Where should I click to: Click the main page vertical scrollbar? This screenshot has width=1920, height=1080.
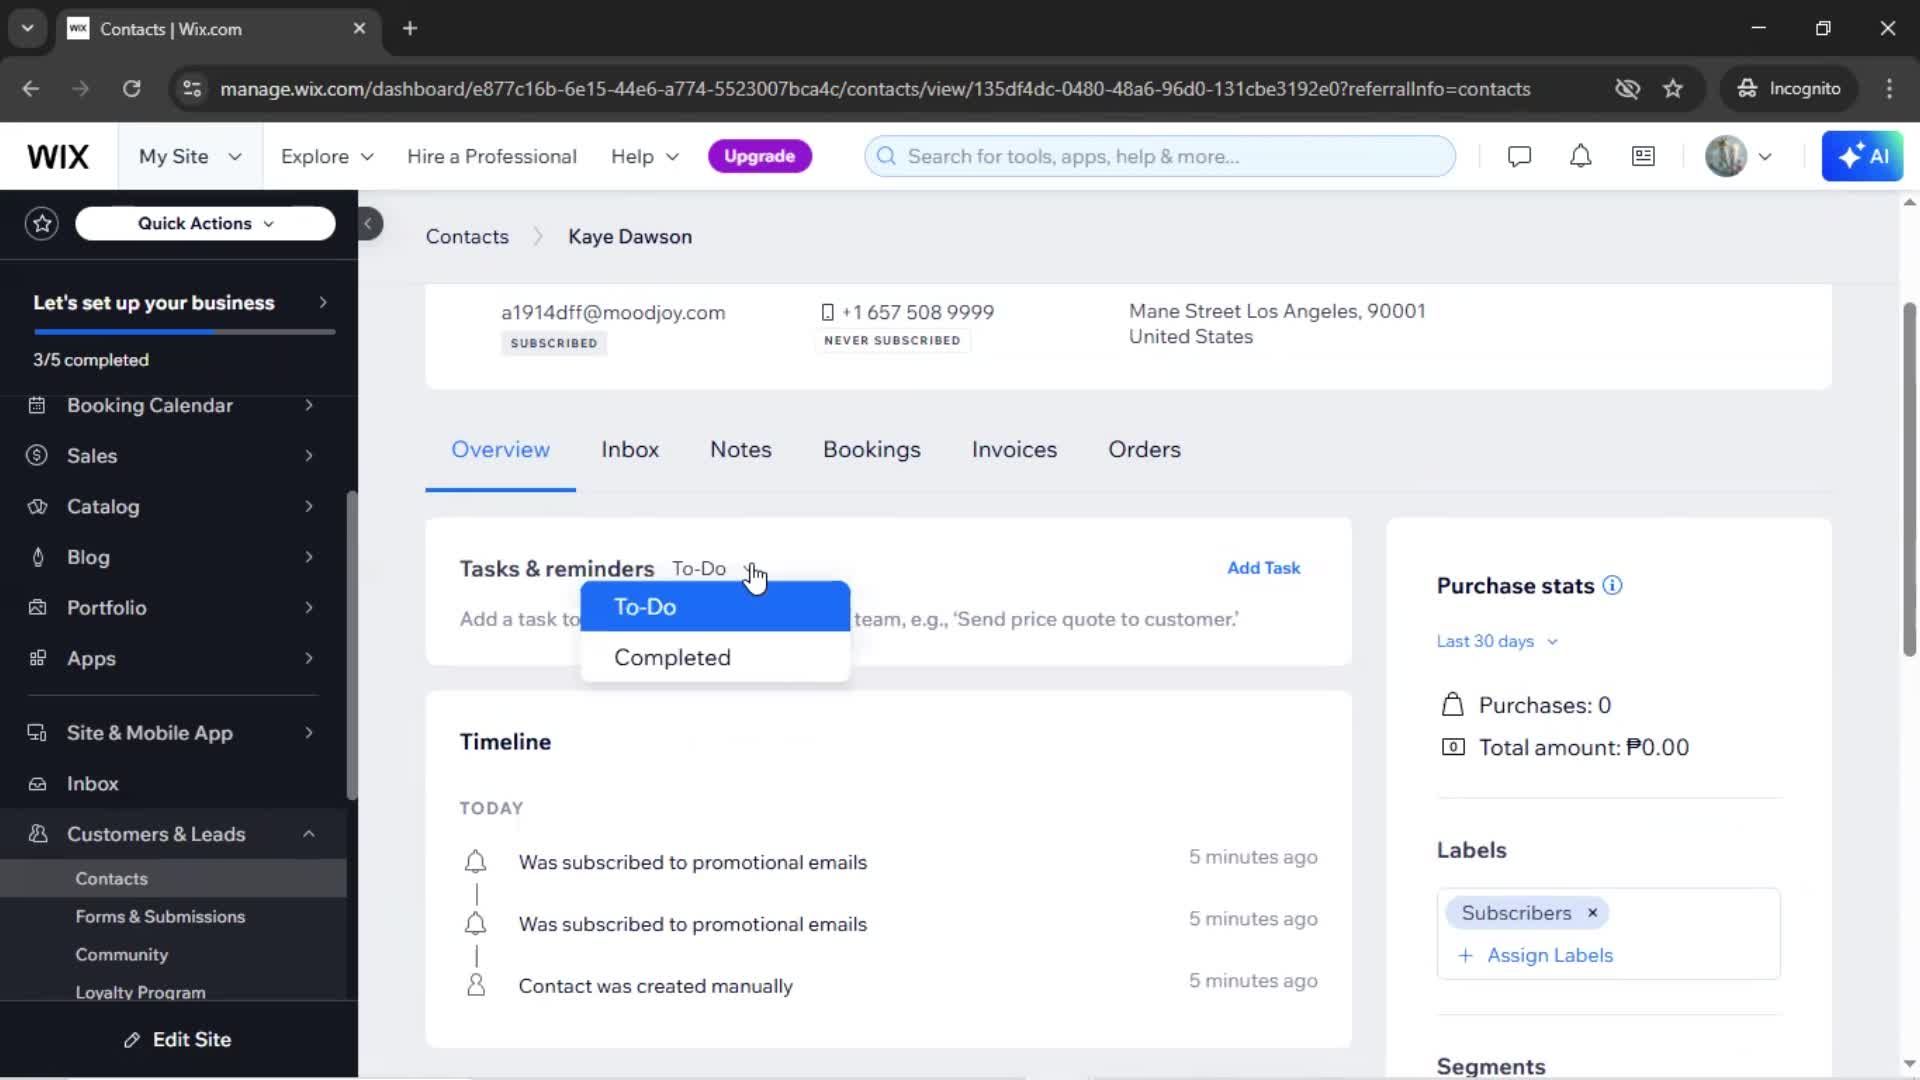(1909, 478)
